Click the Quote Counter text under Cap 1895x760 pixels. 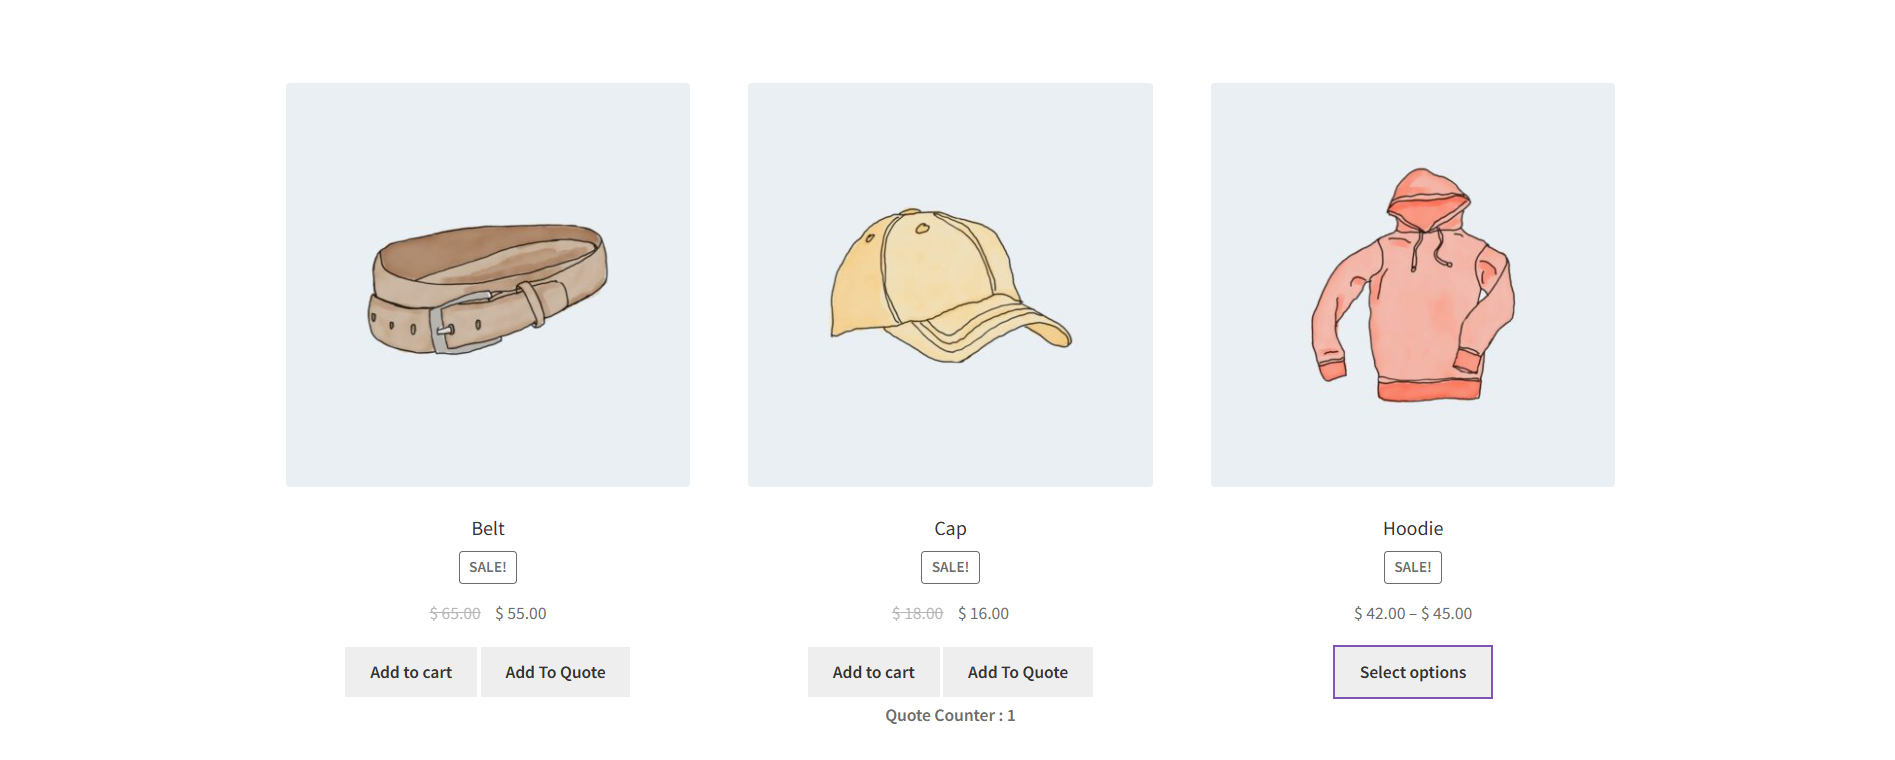pyautogui.click(x=950, y=715)
